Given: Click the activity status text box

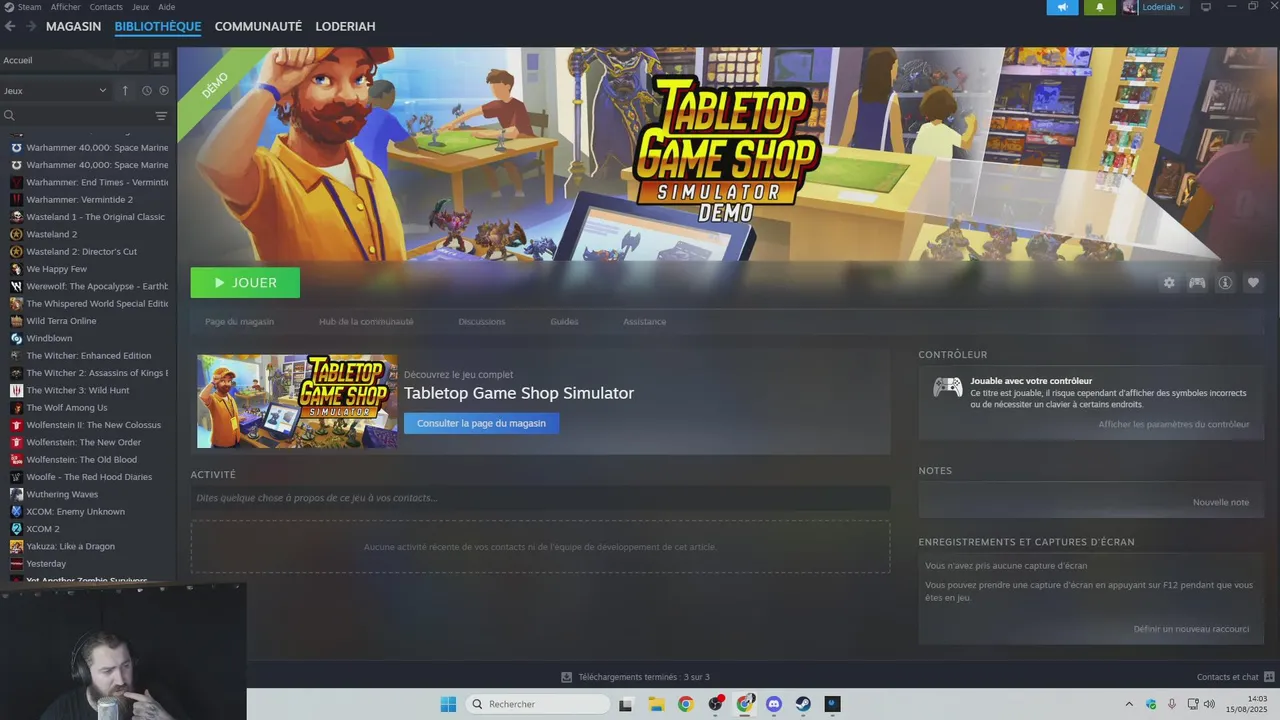Looking at the screenshot, I should click(x=540, y=498).
